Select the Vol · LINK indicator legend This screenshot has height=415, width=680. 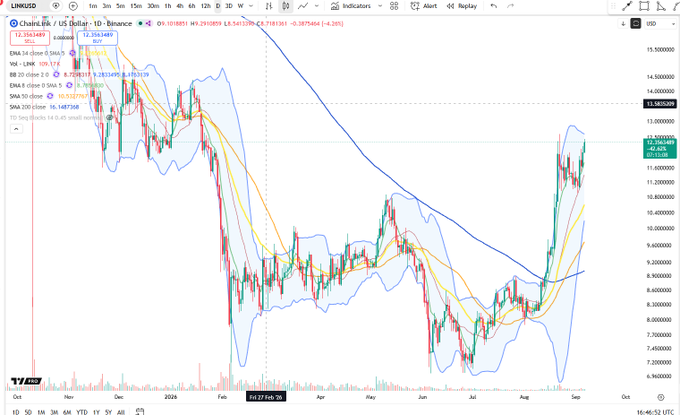22,64
